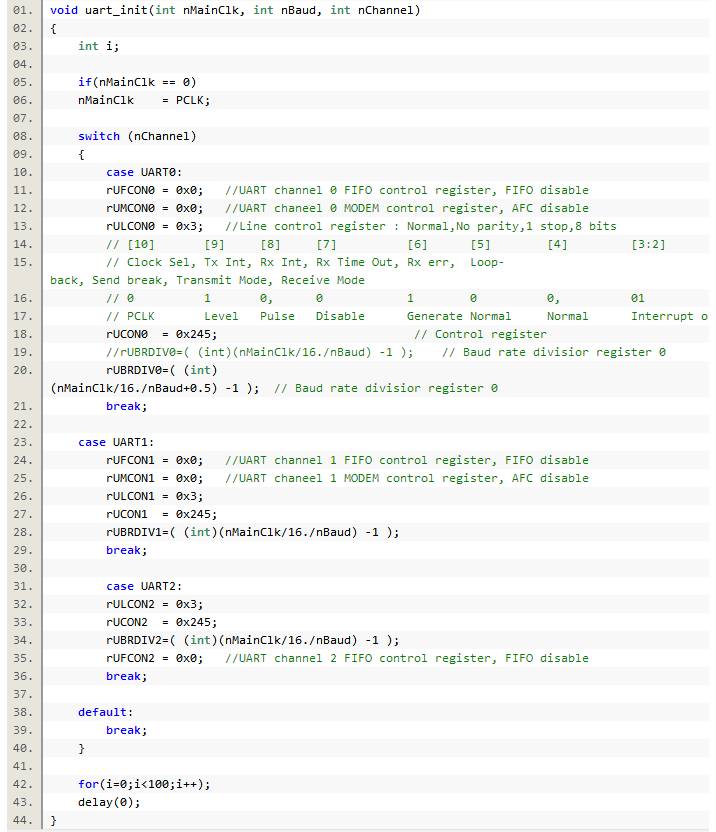Click 'rUCON0 = 0x245;' statement
Viewport: 716px width, 832px height.
(x=161, y=335)
